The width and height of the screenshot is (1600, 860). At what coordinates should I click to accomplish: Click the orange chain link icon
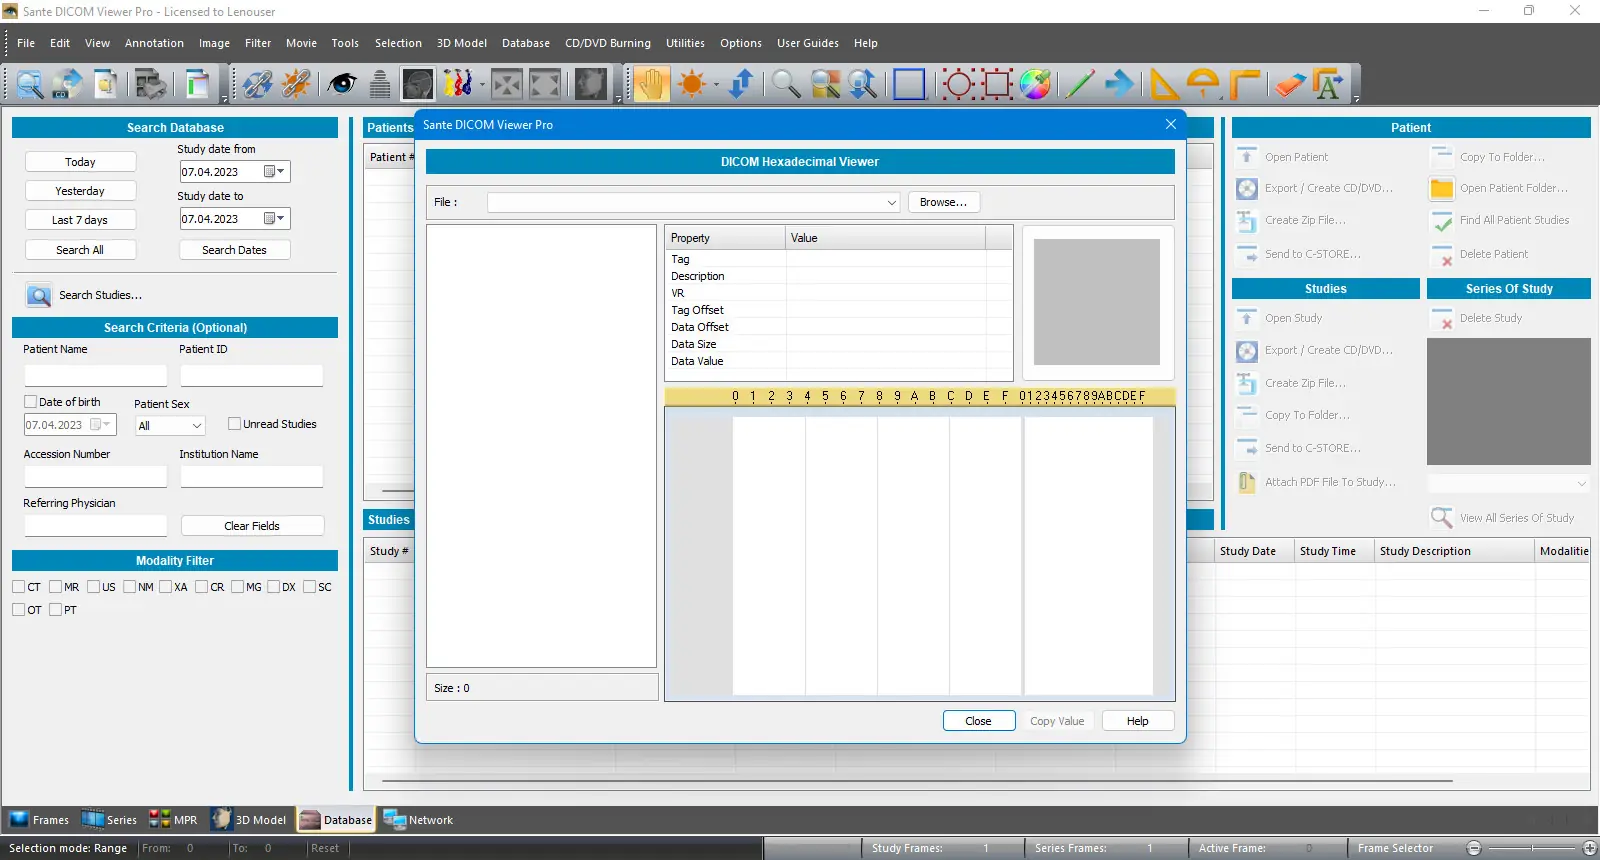pos(296,84)
